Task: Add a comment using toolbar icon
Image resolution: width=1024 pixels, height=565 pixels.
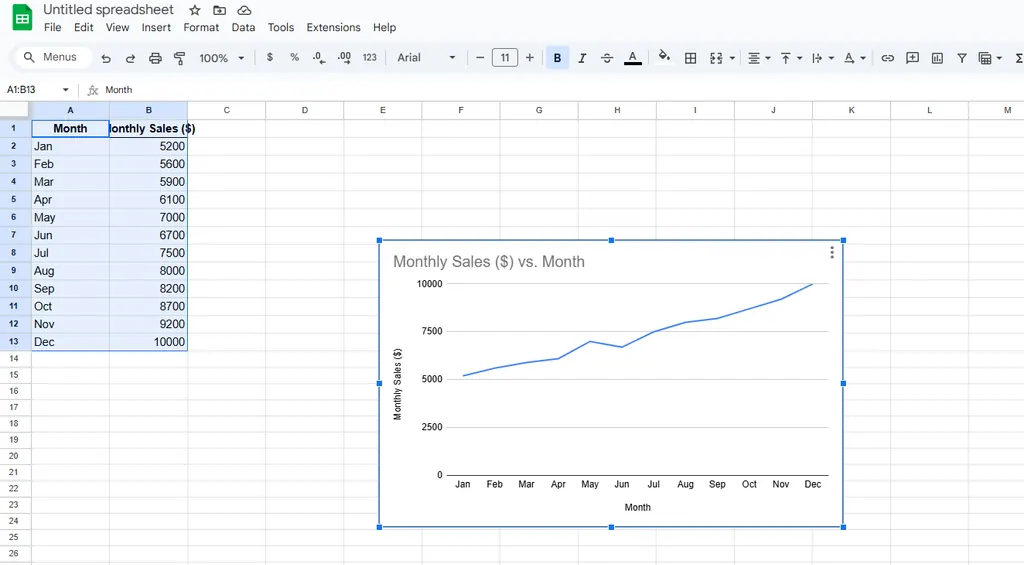Action: point(912,58)
